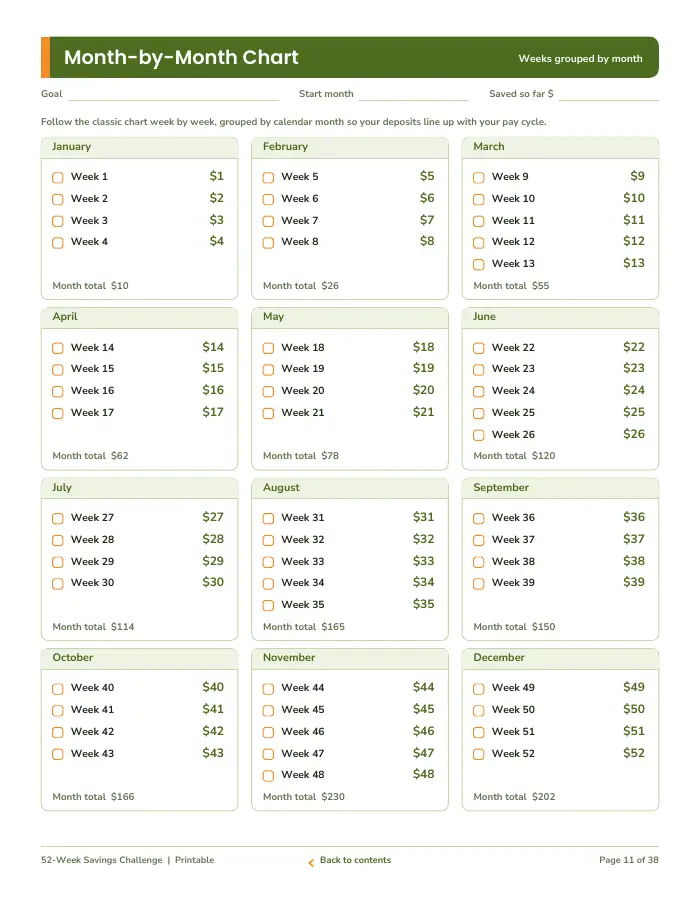700x906 pixels.
Task: Click December's Month total $202
Action: pyautogui.click(x=514, y=796)
